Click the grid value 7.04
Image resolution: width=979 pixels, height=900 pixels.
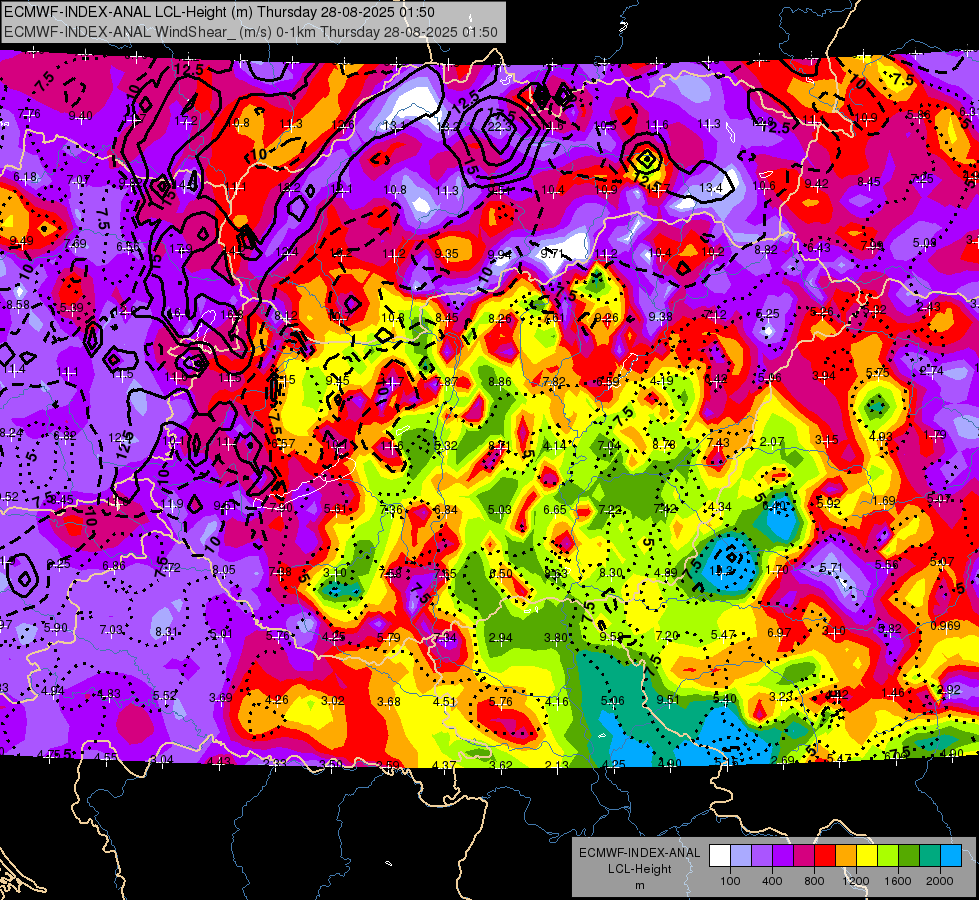click(609, 445)
